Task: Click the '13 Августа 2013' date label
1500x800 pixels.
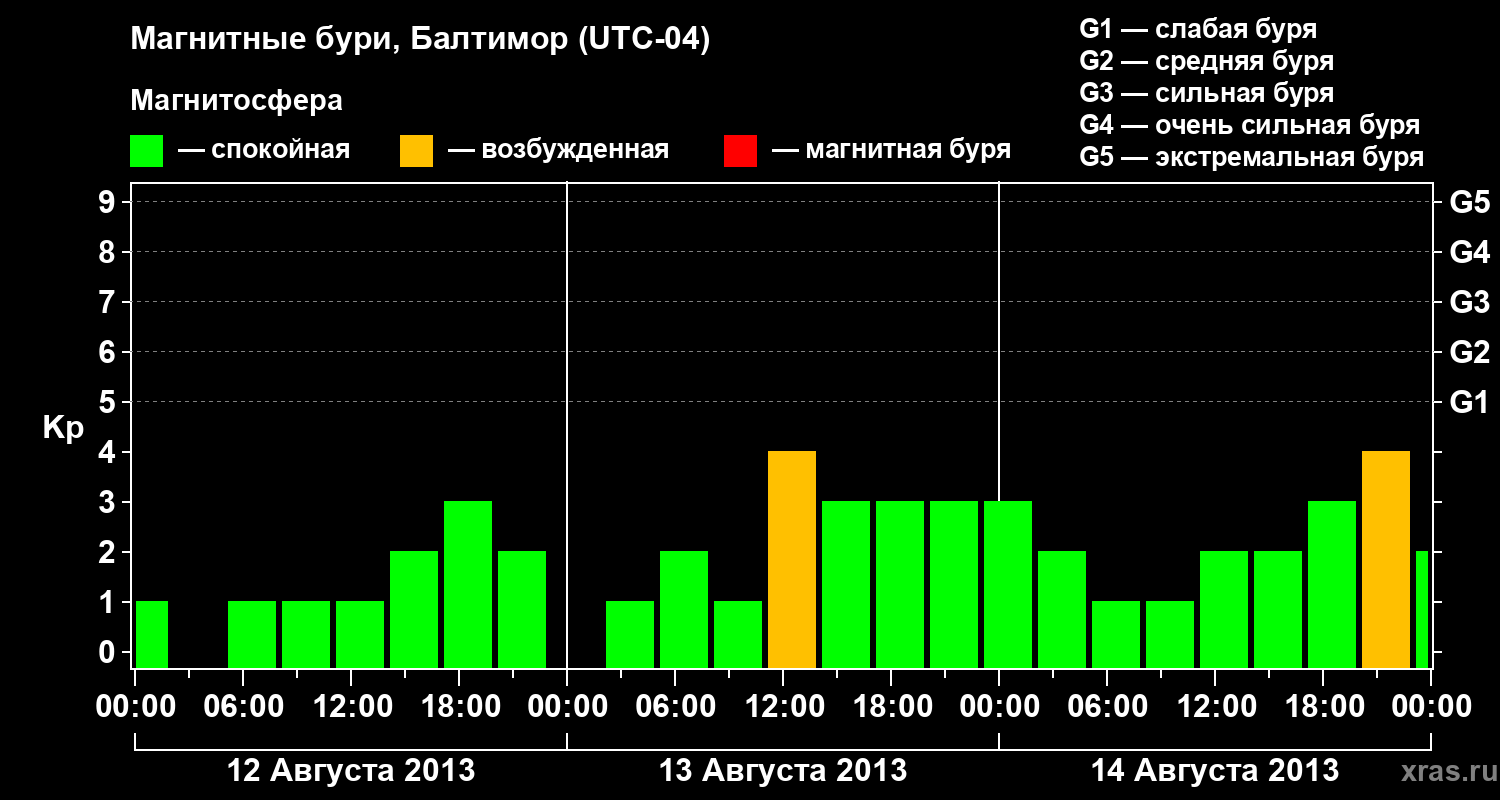Action: (x=783, y=771)
